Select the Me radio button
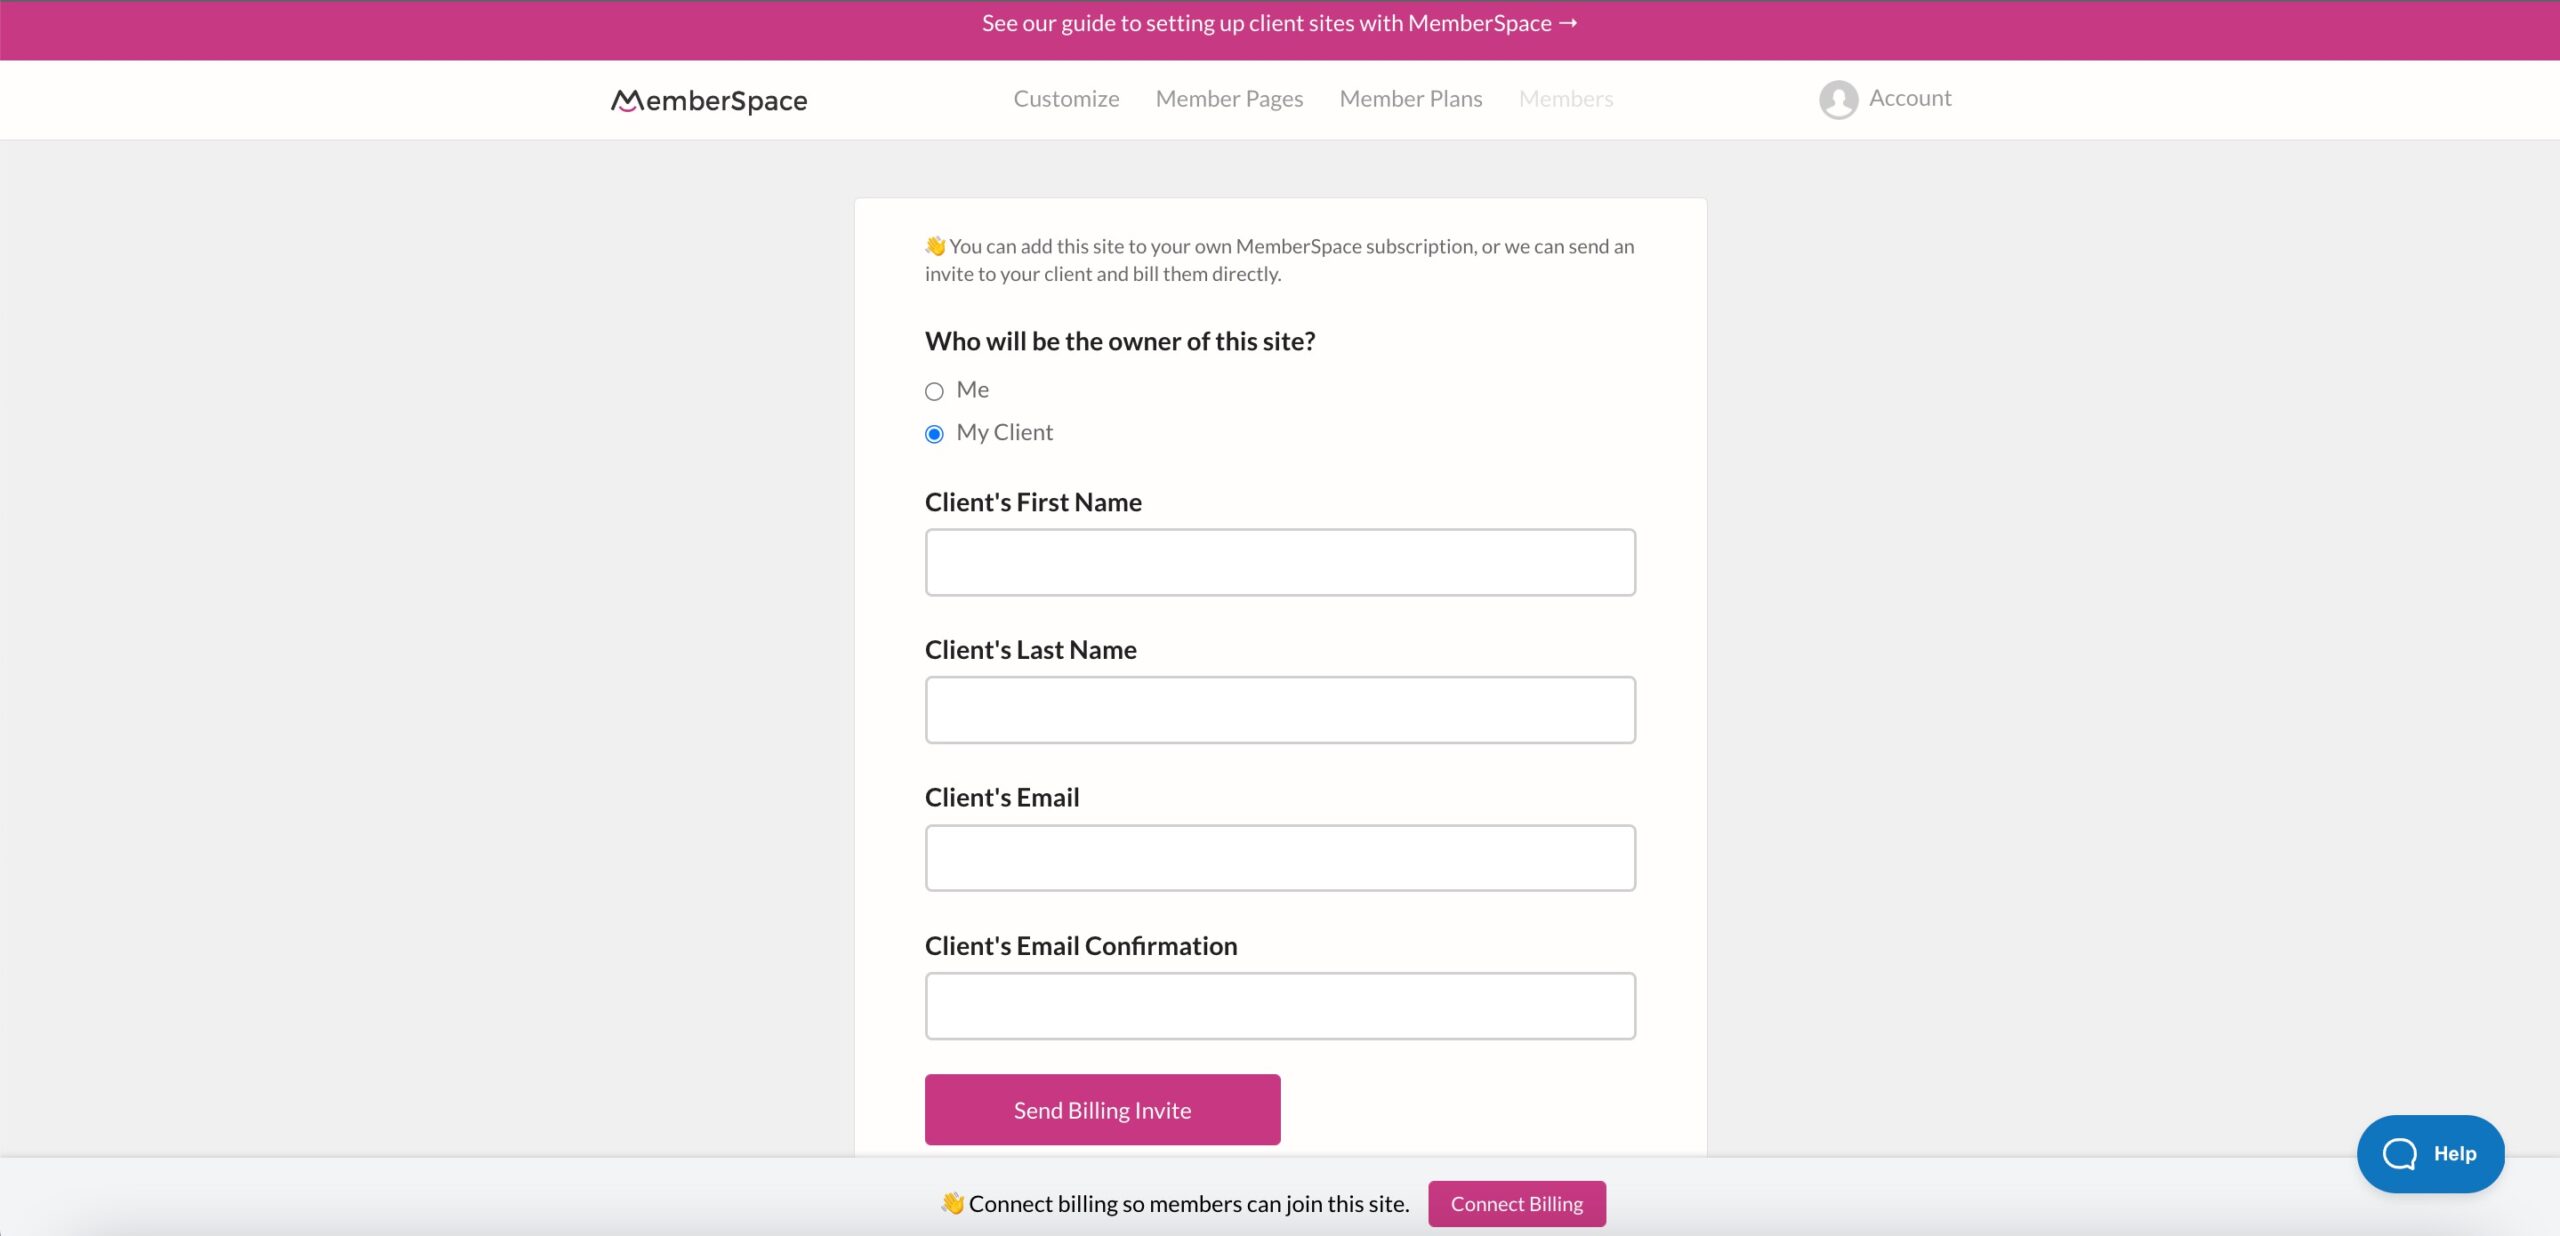Screen dimensions: 2560x1236 click(934, 390)
